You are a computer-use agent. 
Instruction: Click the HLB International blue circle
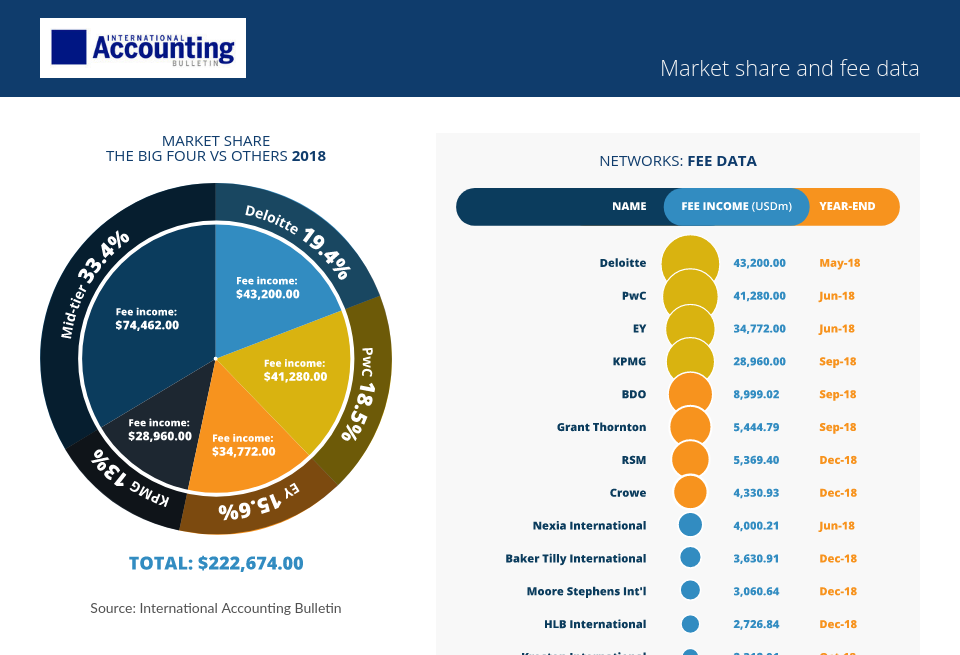pyautogui.click(x=689, y=623)
